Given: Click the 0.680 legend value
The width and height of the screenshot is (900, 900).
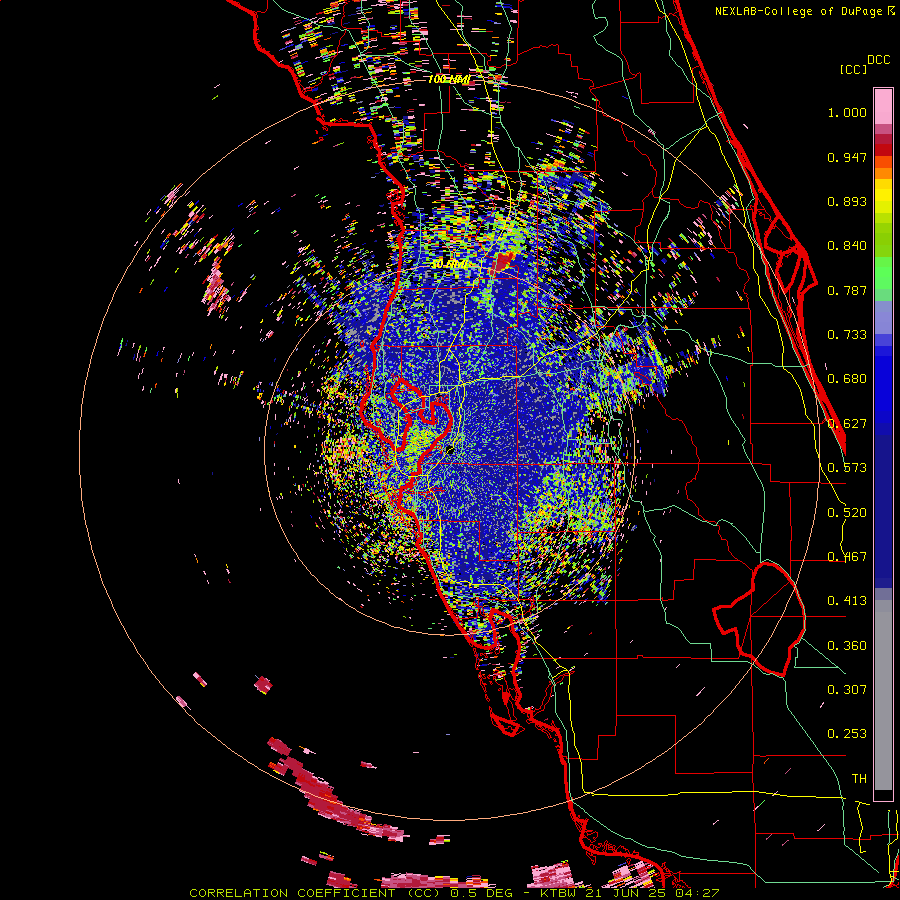Looking at the screenshot, I should [x=847, y=379].
